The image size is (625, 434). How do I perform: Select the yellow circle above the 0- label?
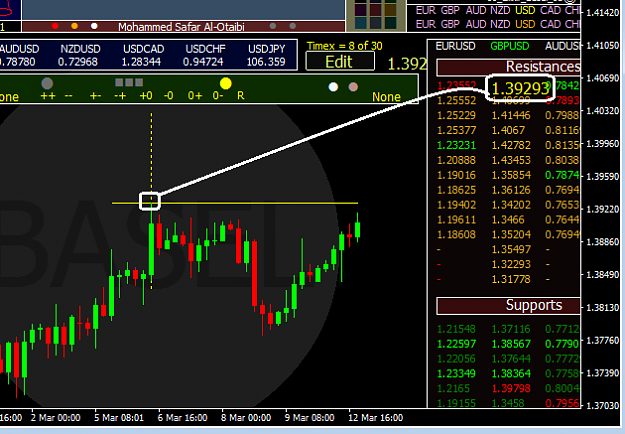226,83
